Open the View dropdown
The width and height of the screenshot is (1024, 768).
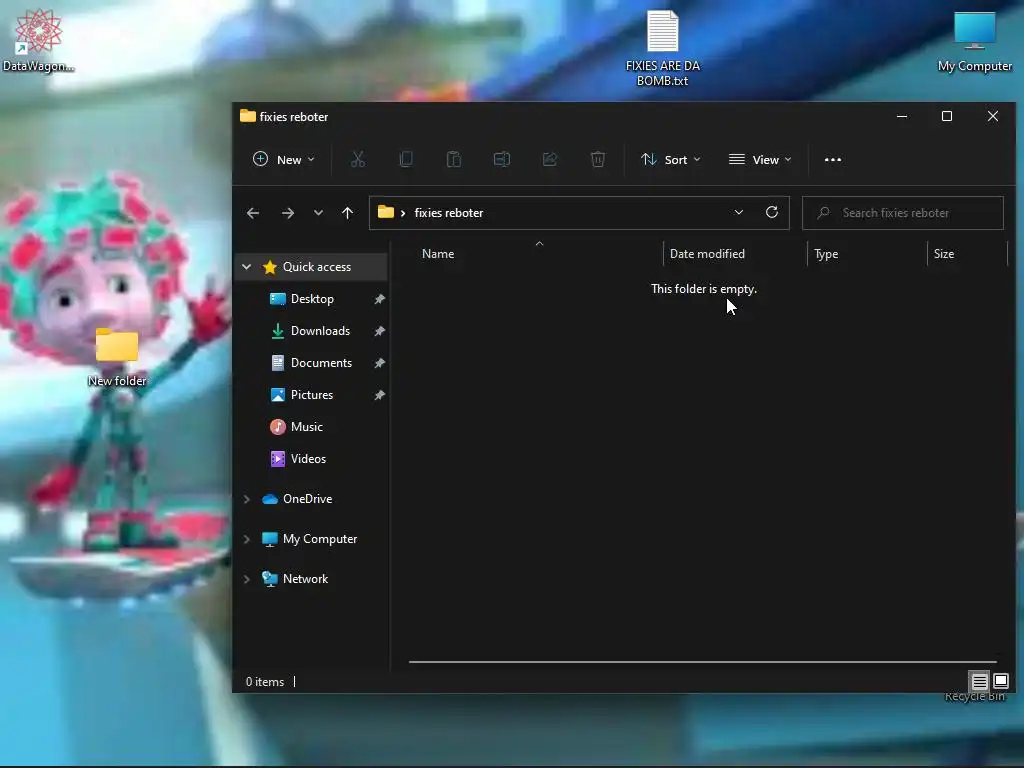760,159
